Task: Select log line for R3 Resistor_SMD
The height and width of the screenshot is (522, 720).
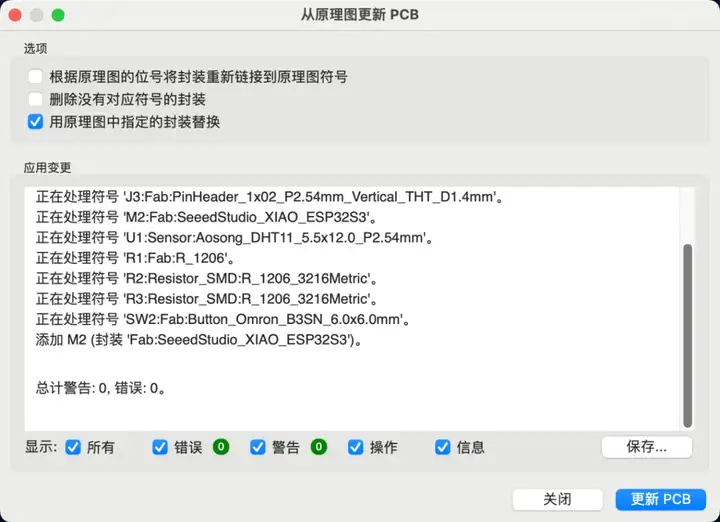Action: (x=207, y=299)
